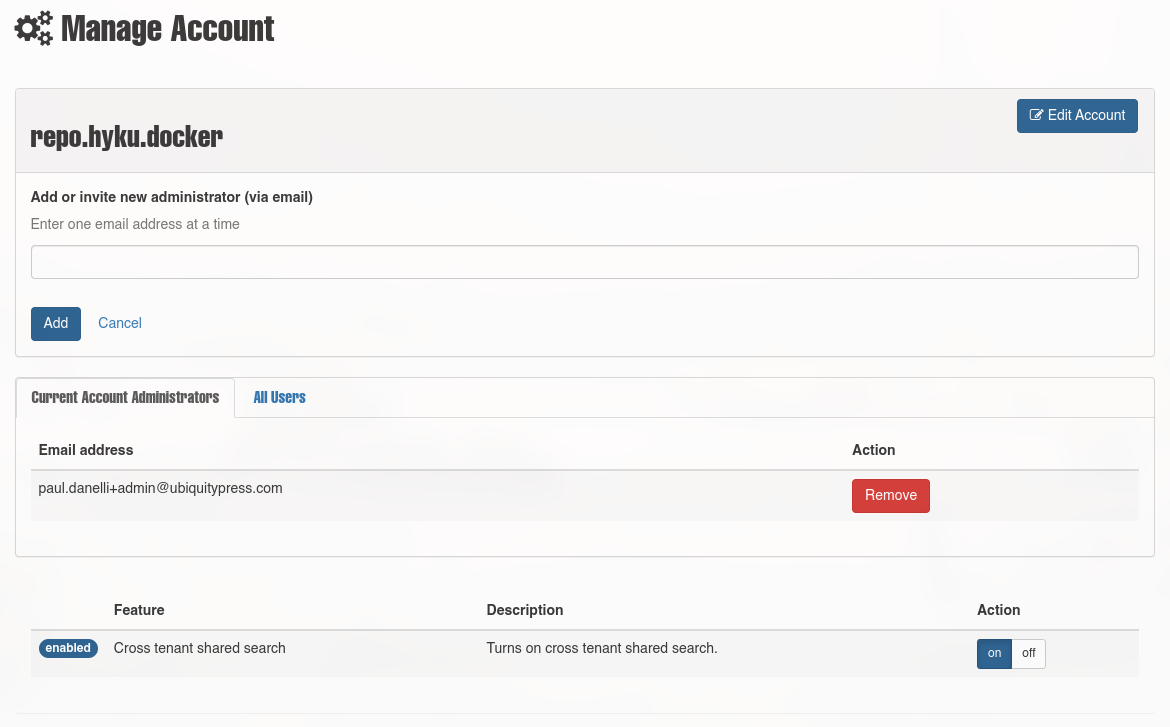
Task: Focus the administrator email input field
Action: (x=584, y=262)
